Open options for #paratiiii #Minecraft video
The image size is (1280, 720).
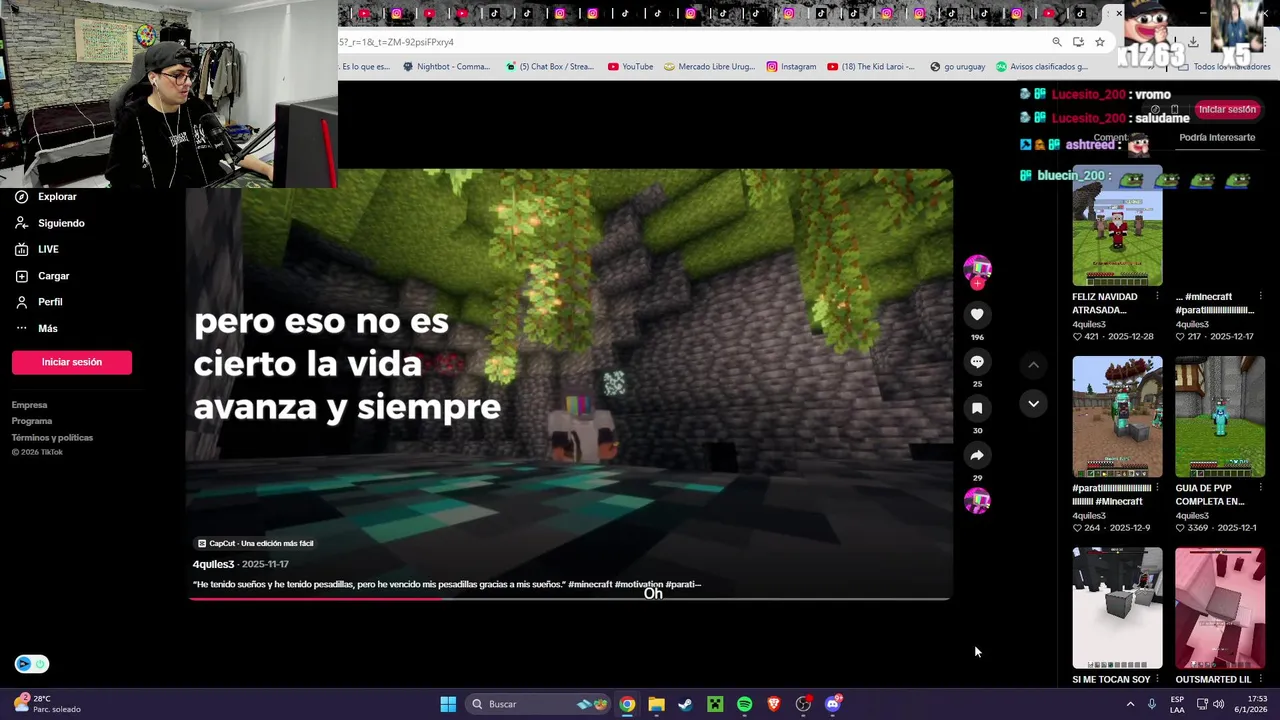[x=1157, y=488]
